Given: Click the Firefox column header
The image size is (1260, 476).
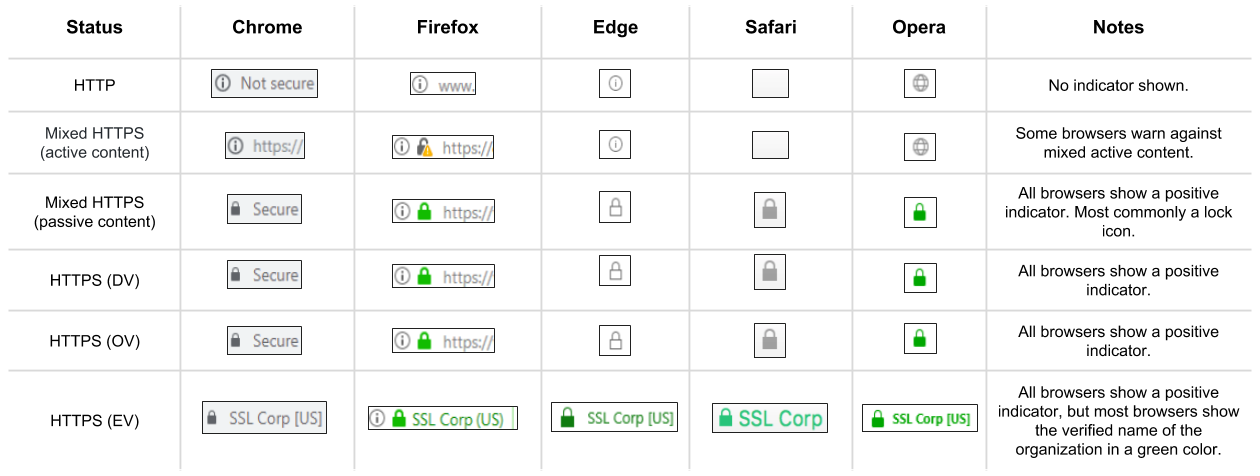Looking at the screenshot, I should (x=447, y=28).
